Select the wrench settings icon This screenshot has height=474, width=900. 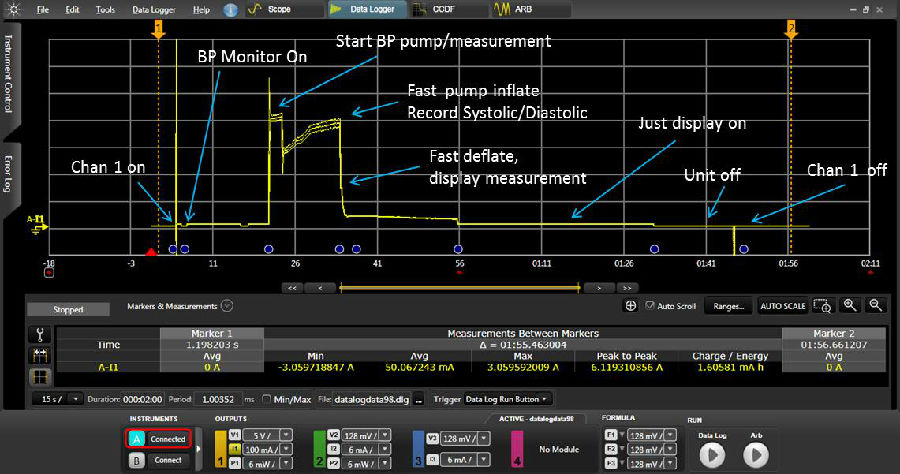(x=40, y=335)
